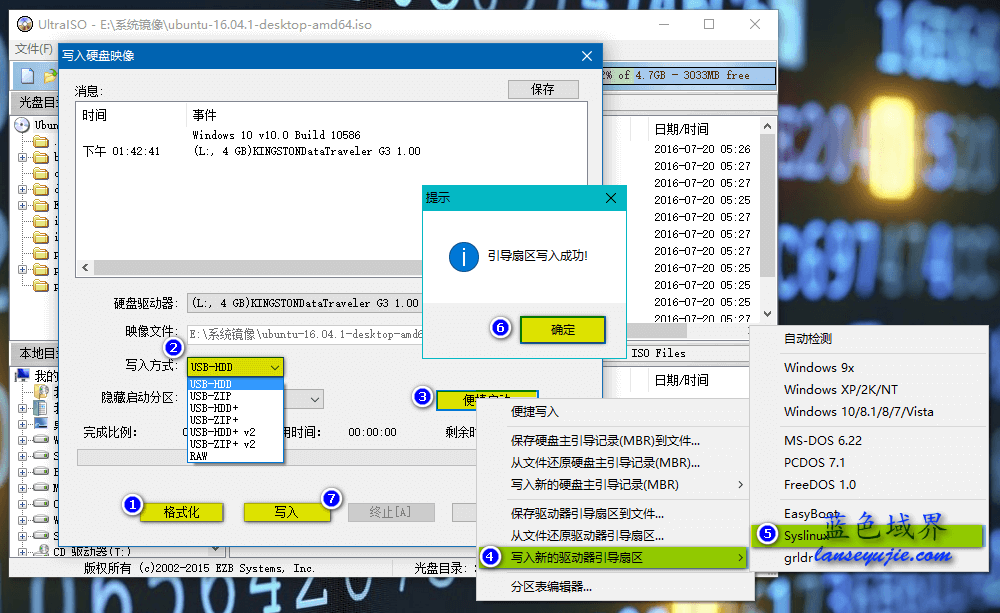
Task: Open 写入新的硬盘主引导记录(MBR) submenu
Action: [x=613, y=485]
